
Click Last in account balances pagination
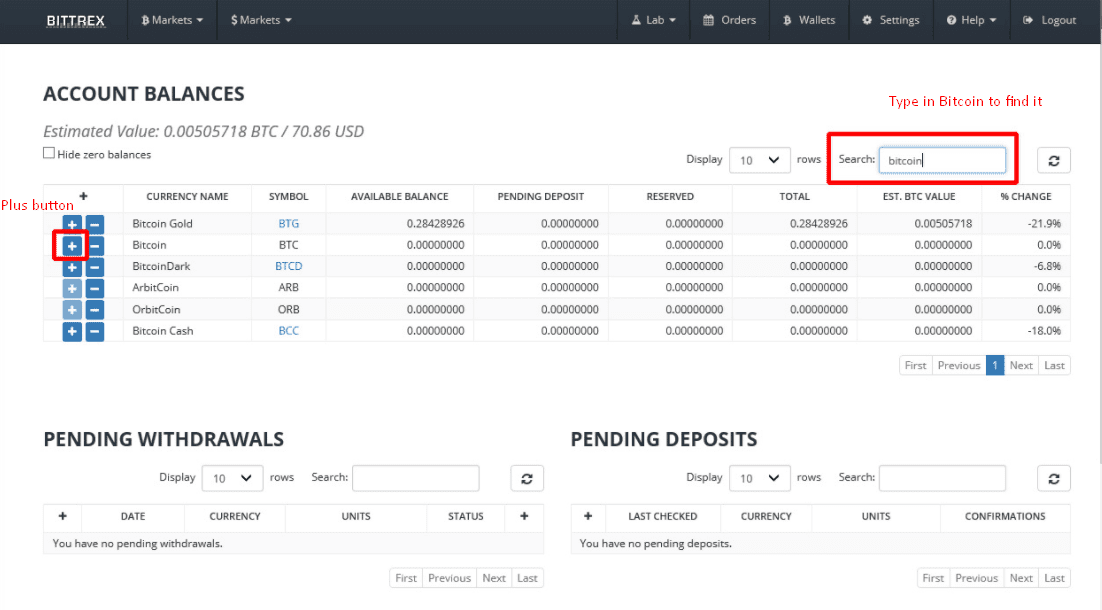click(1054, 365)
